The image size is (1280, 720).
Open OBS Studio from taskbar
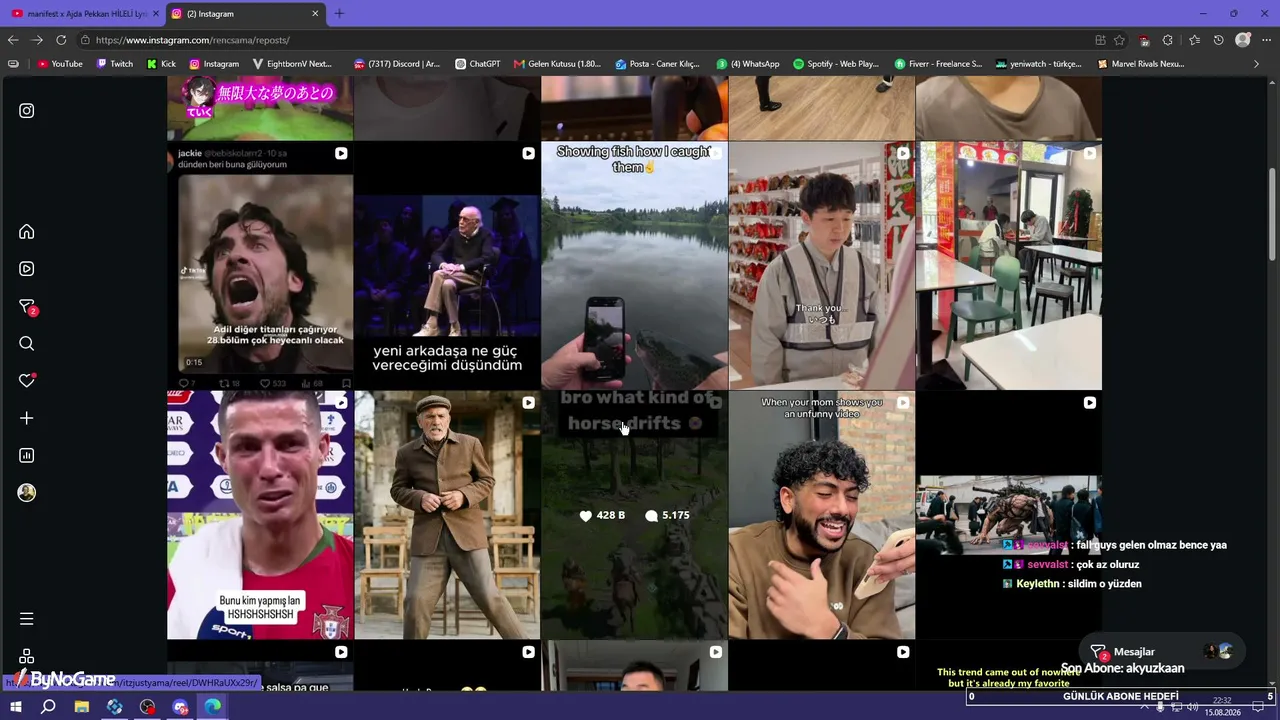tap(148, 707)
